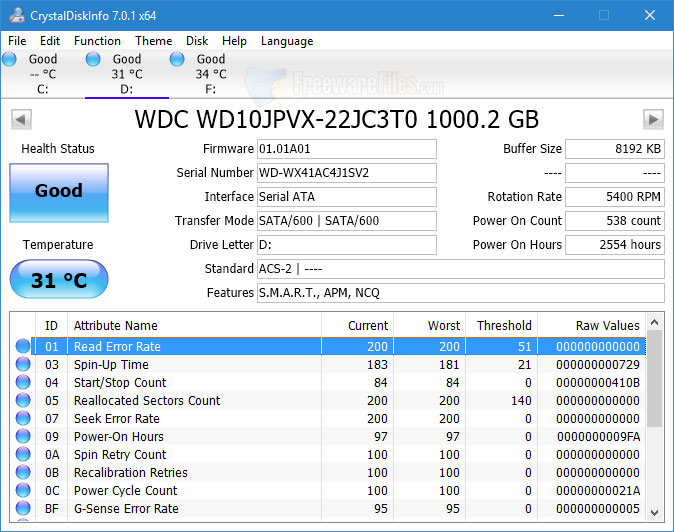This screenshot has height=532, width=674.
Task: Click the status orb for drive C:
Action: coord(9,59)
